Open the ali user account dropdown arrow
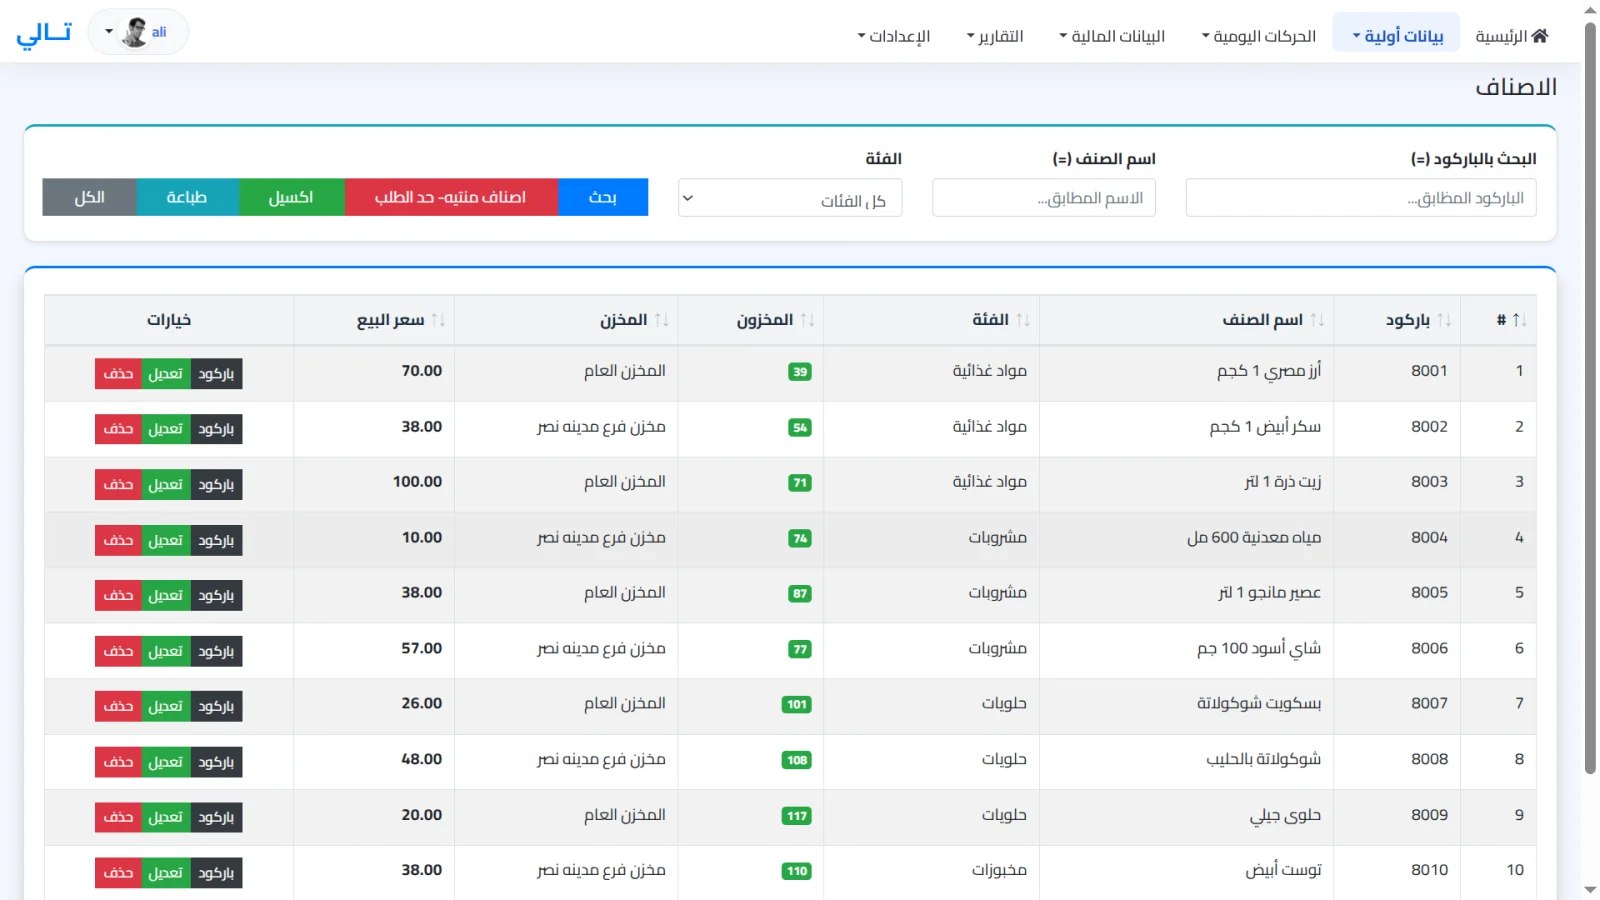The image size is (1600, 900). [109, 32]
